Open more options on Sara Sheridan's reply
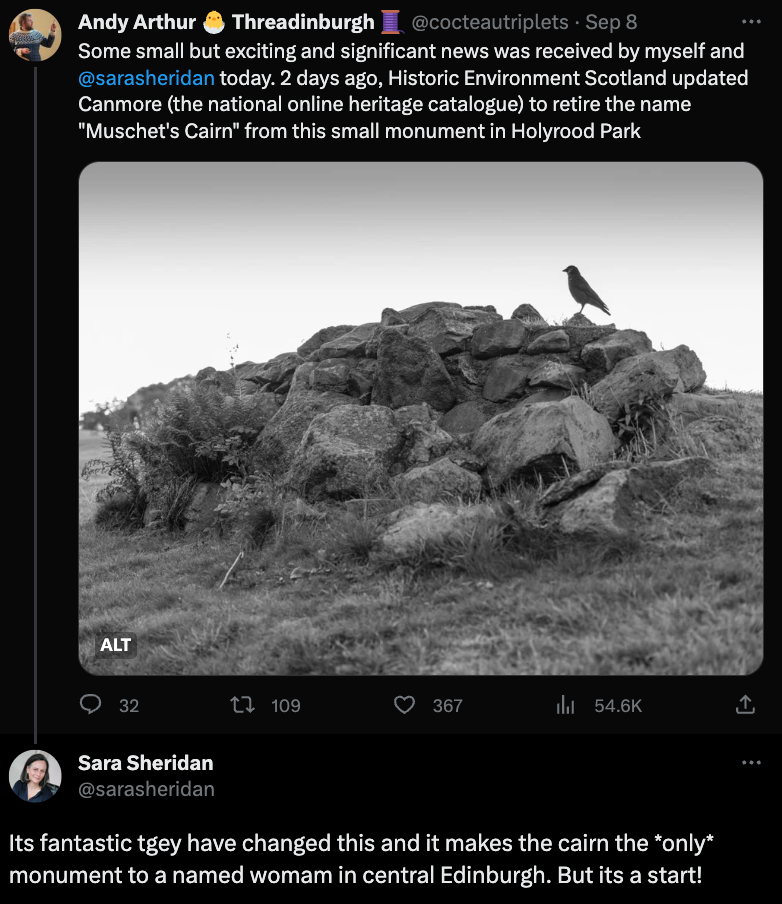This screenshot has width=782, height=904. tap(751, 763)
